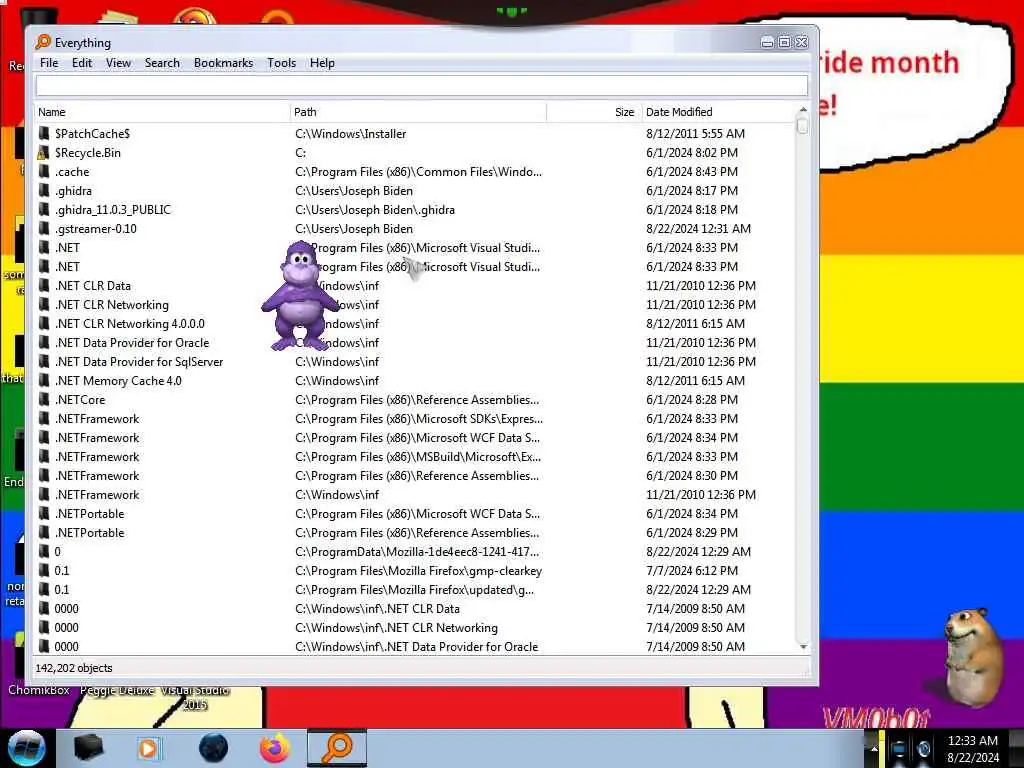The image size is (1024, 768).
Task: Select the .NET CLR Data folder icon
Action: (44, 285)
